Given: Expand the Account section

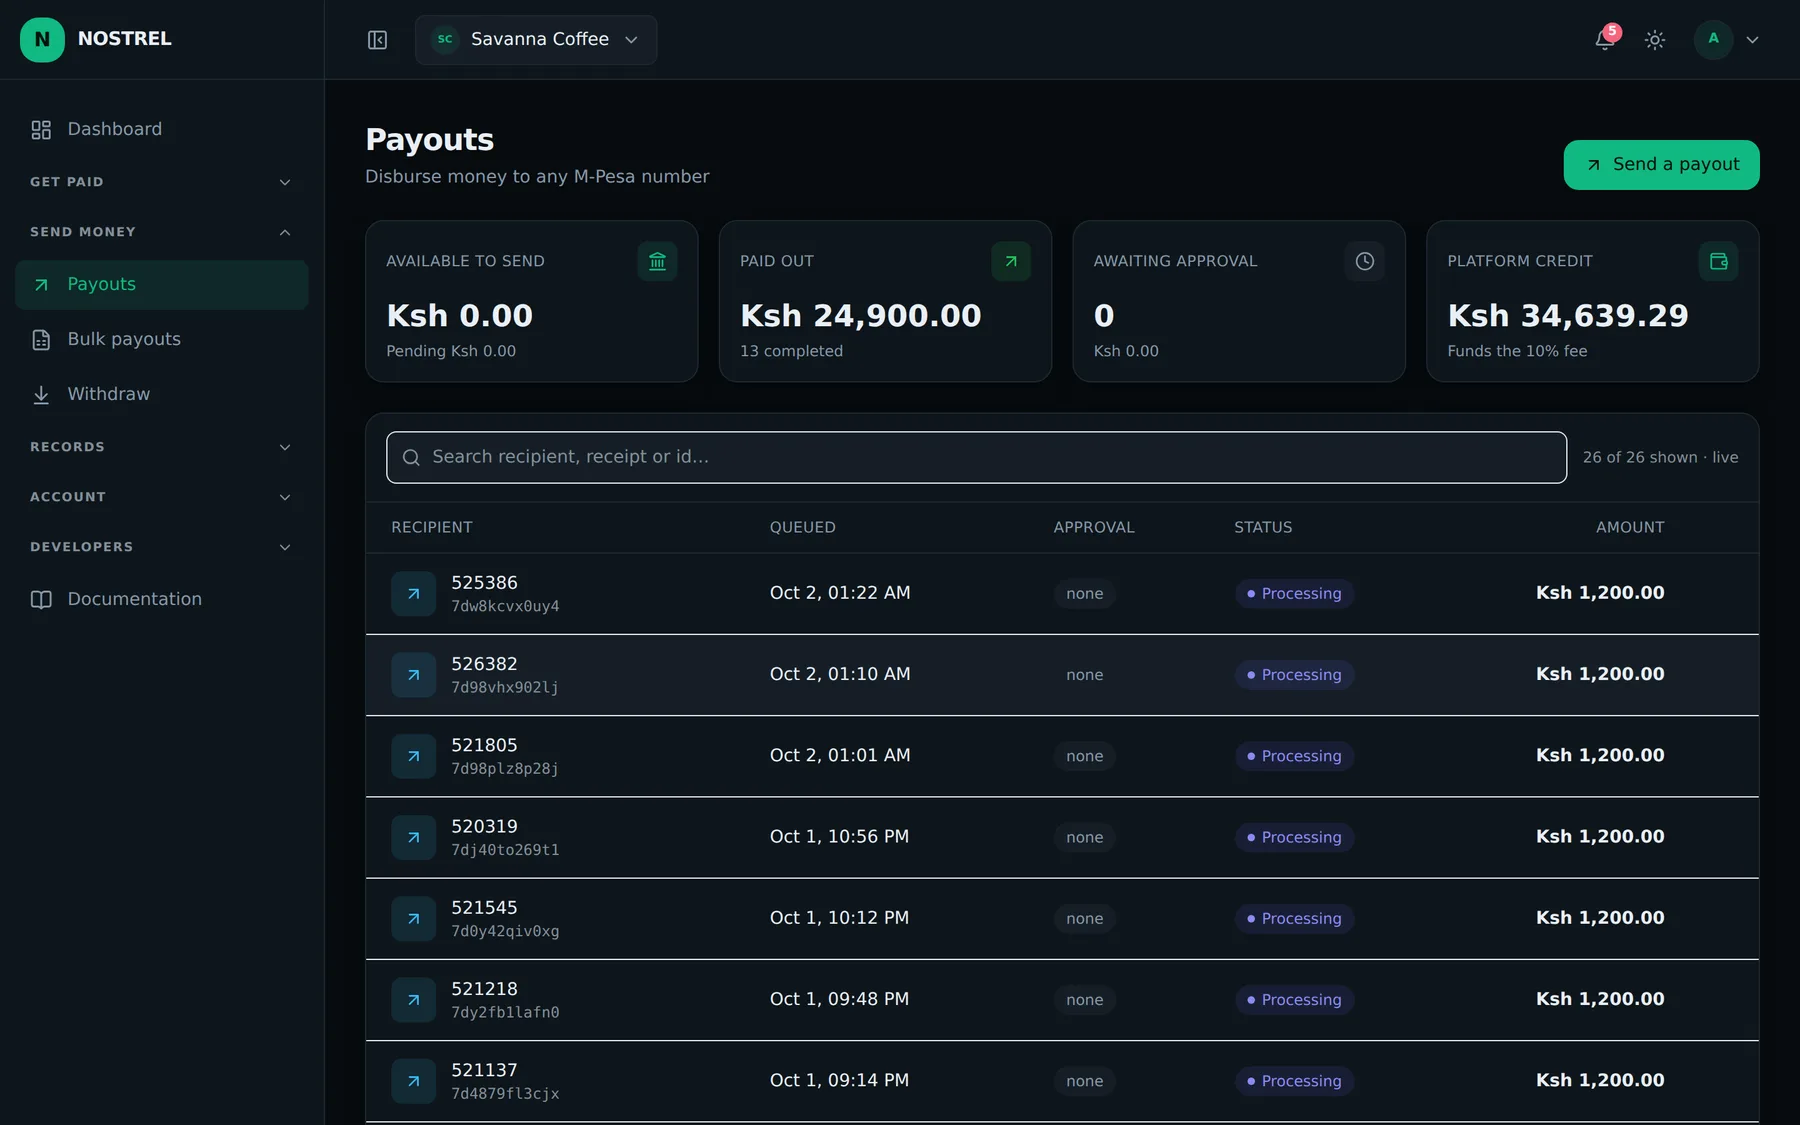Looking at the screenshot, I should pyautogui.click(x=162, y=497).
